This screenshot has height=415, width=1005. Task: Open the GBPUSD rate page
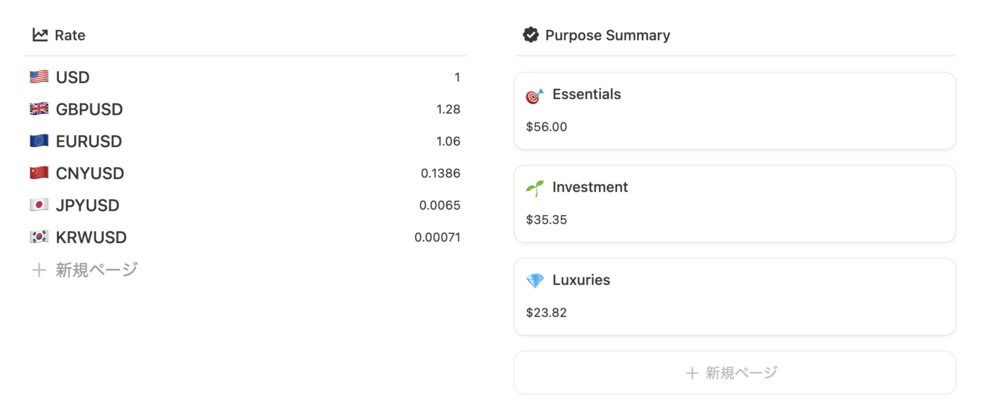point(89,109)
